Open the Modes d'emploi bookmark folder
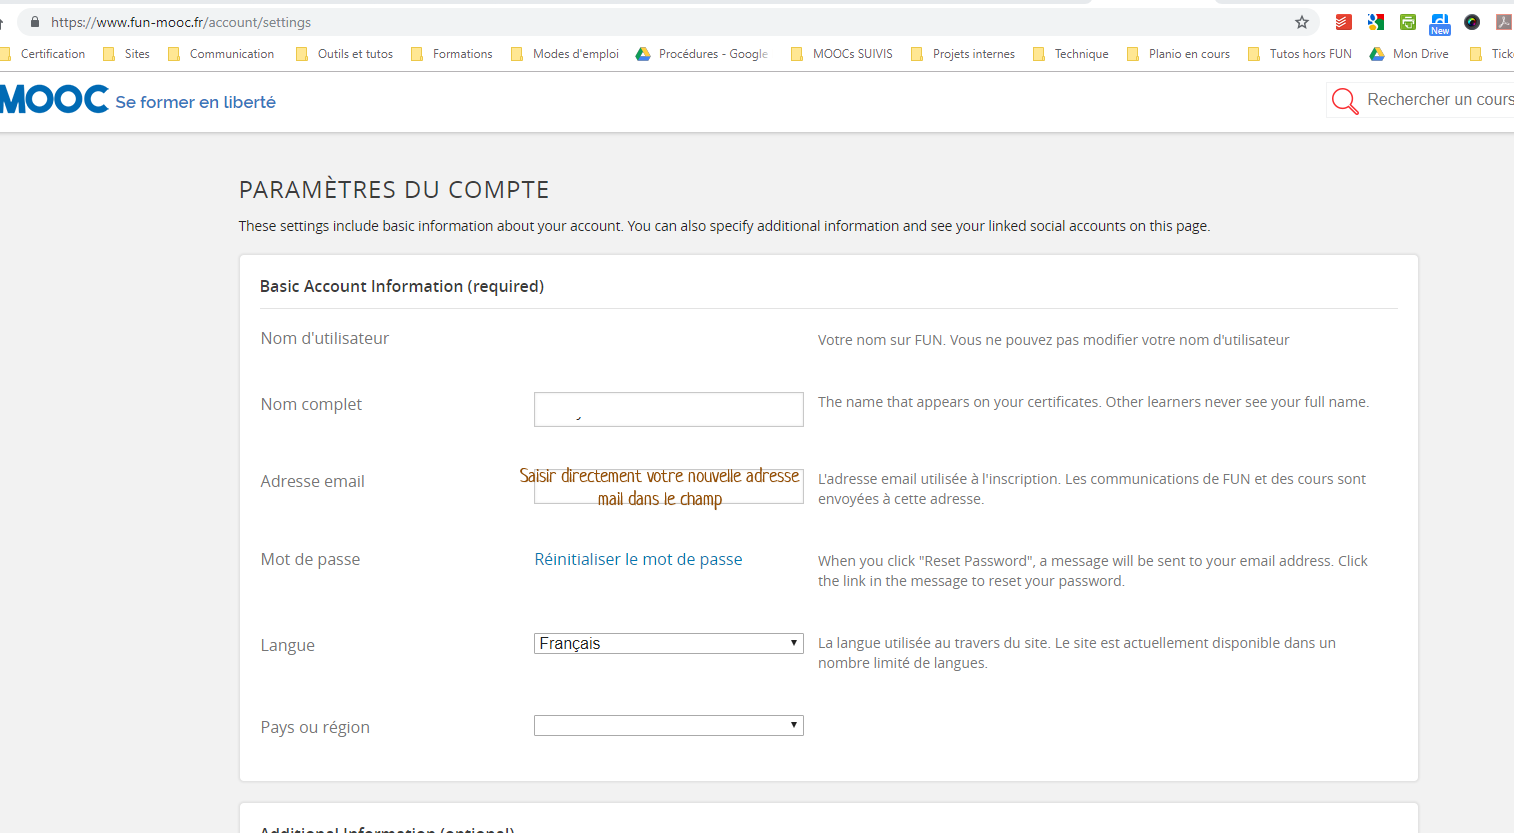The height and width of the screenshot is (833, 1514). click(565, 54)
